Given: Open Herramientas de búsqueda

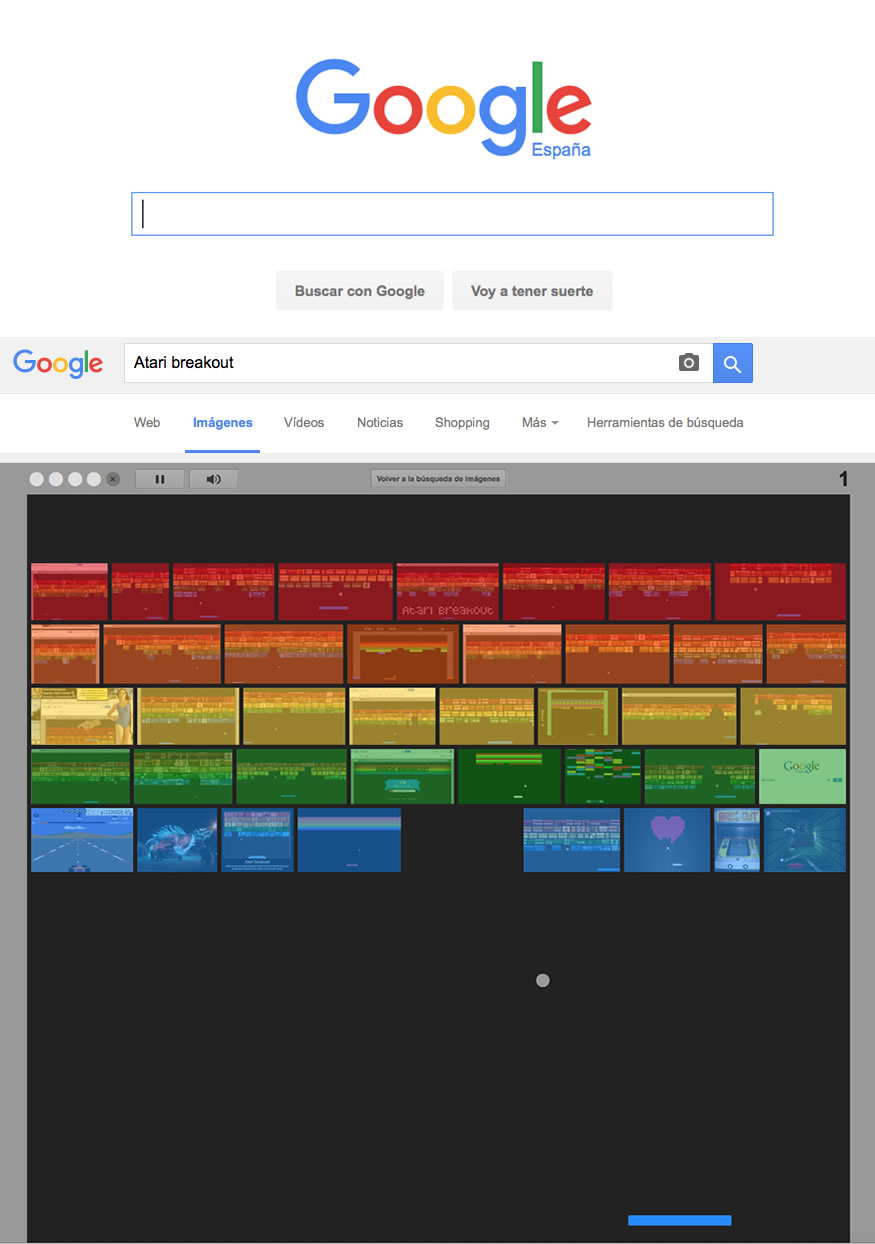Looking at the screenshot, I should 665,423.
